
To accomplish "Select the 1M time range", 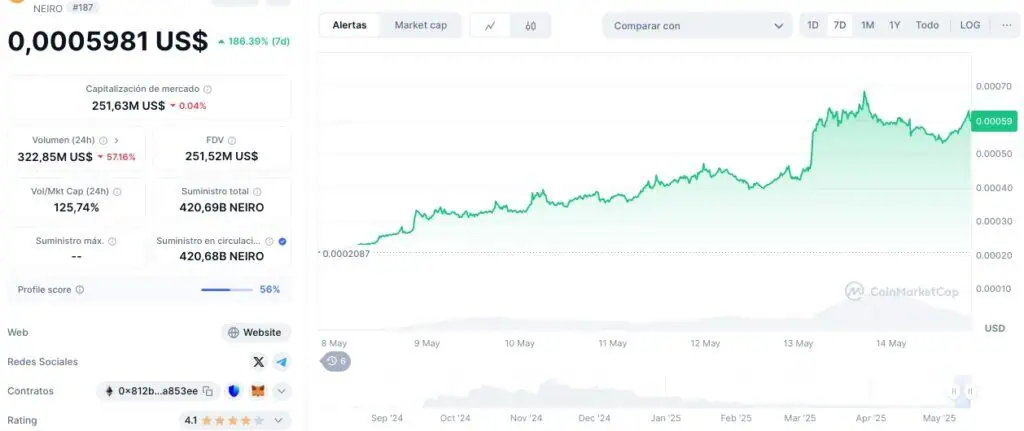I will click(x=867, y=25).
